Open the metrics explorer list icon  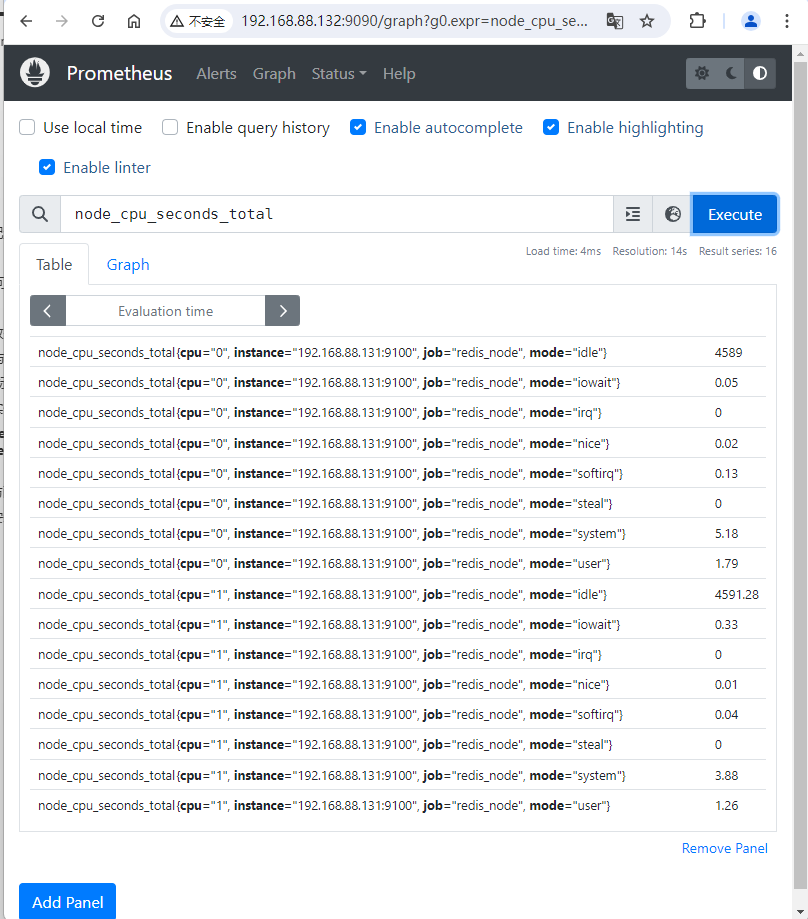[632, 213]
